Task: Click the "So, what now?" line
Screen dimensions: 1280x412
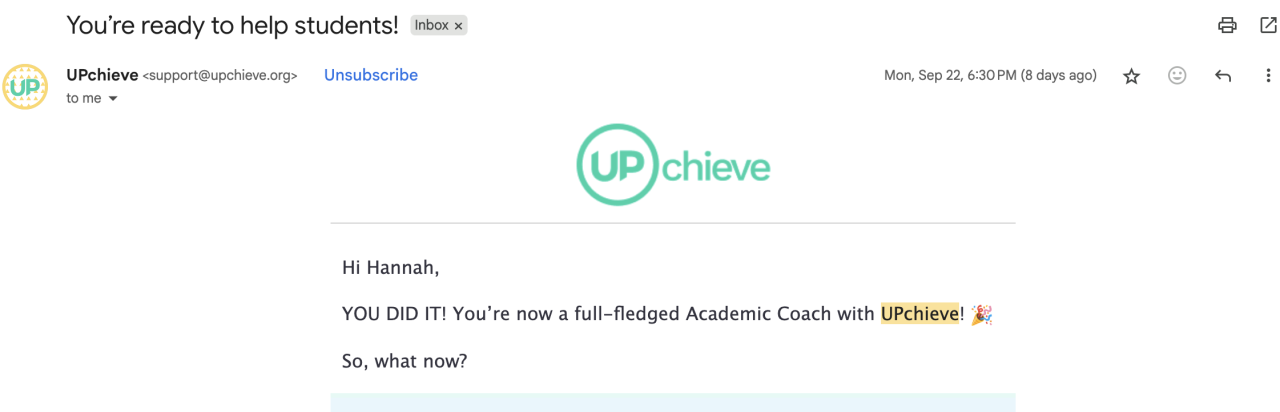Action: point(404,361)
